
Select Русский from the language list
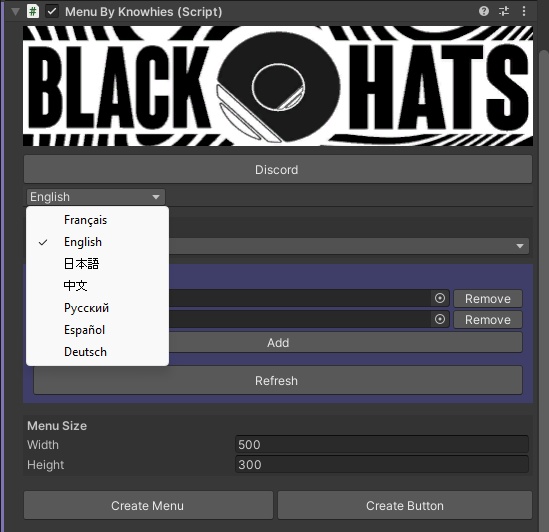coord(97,308)
